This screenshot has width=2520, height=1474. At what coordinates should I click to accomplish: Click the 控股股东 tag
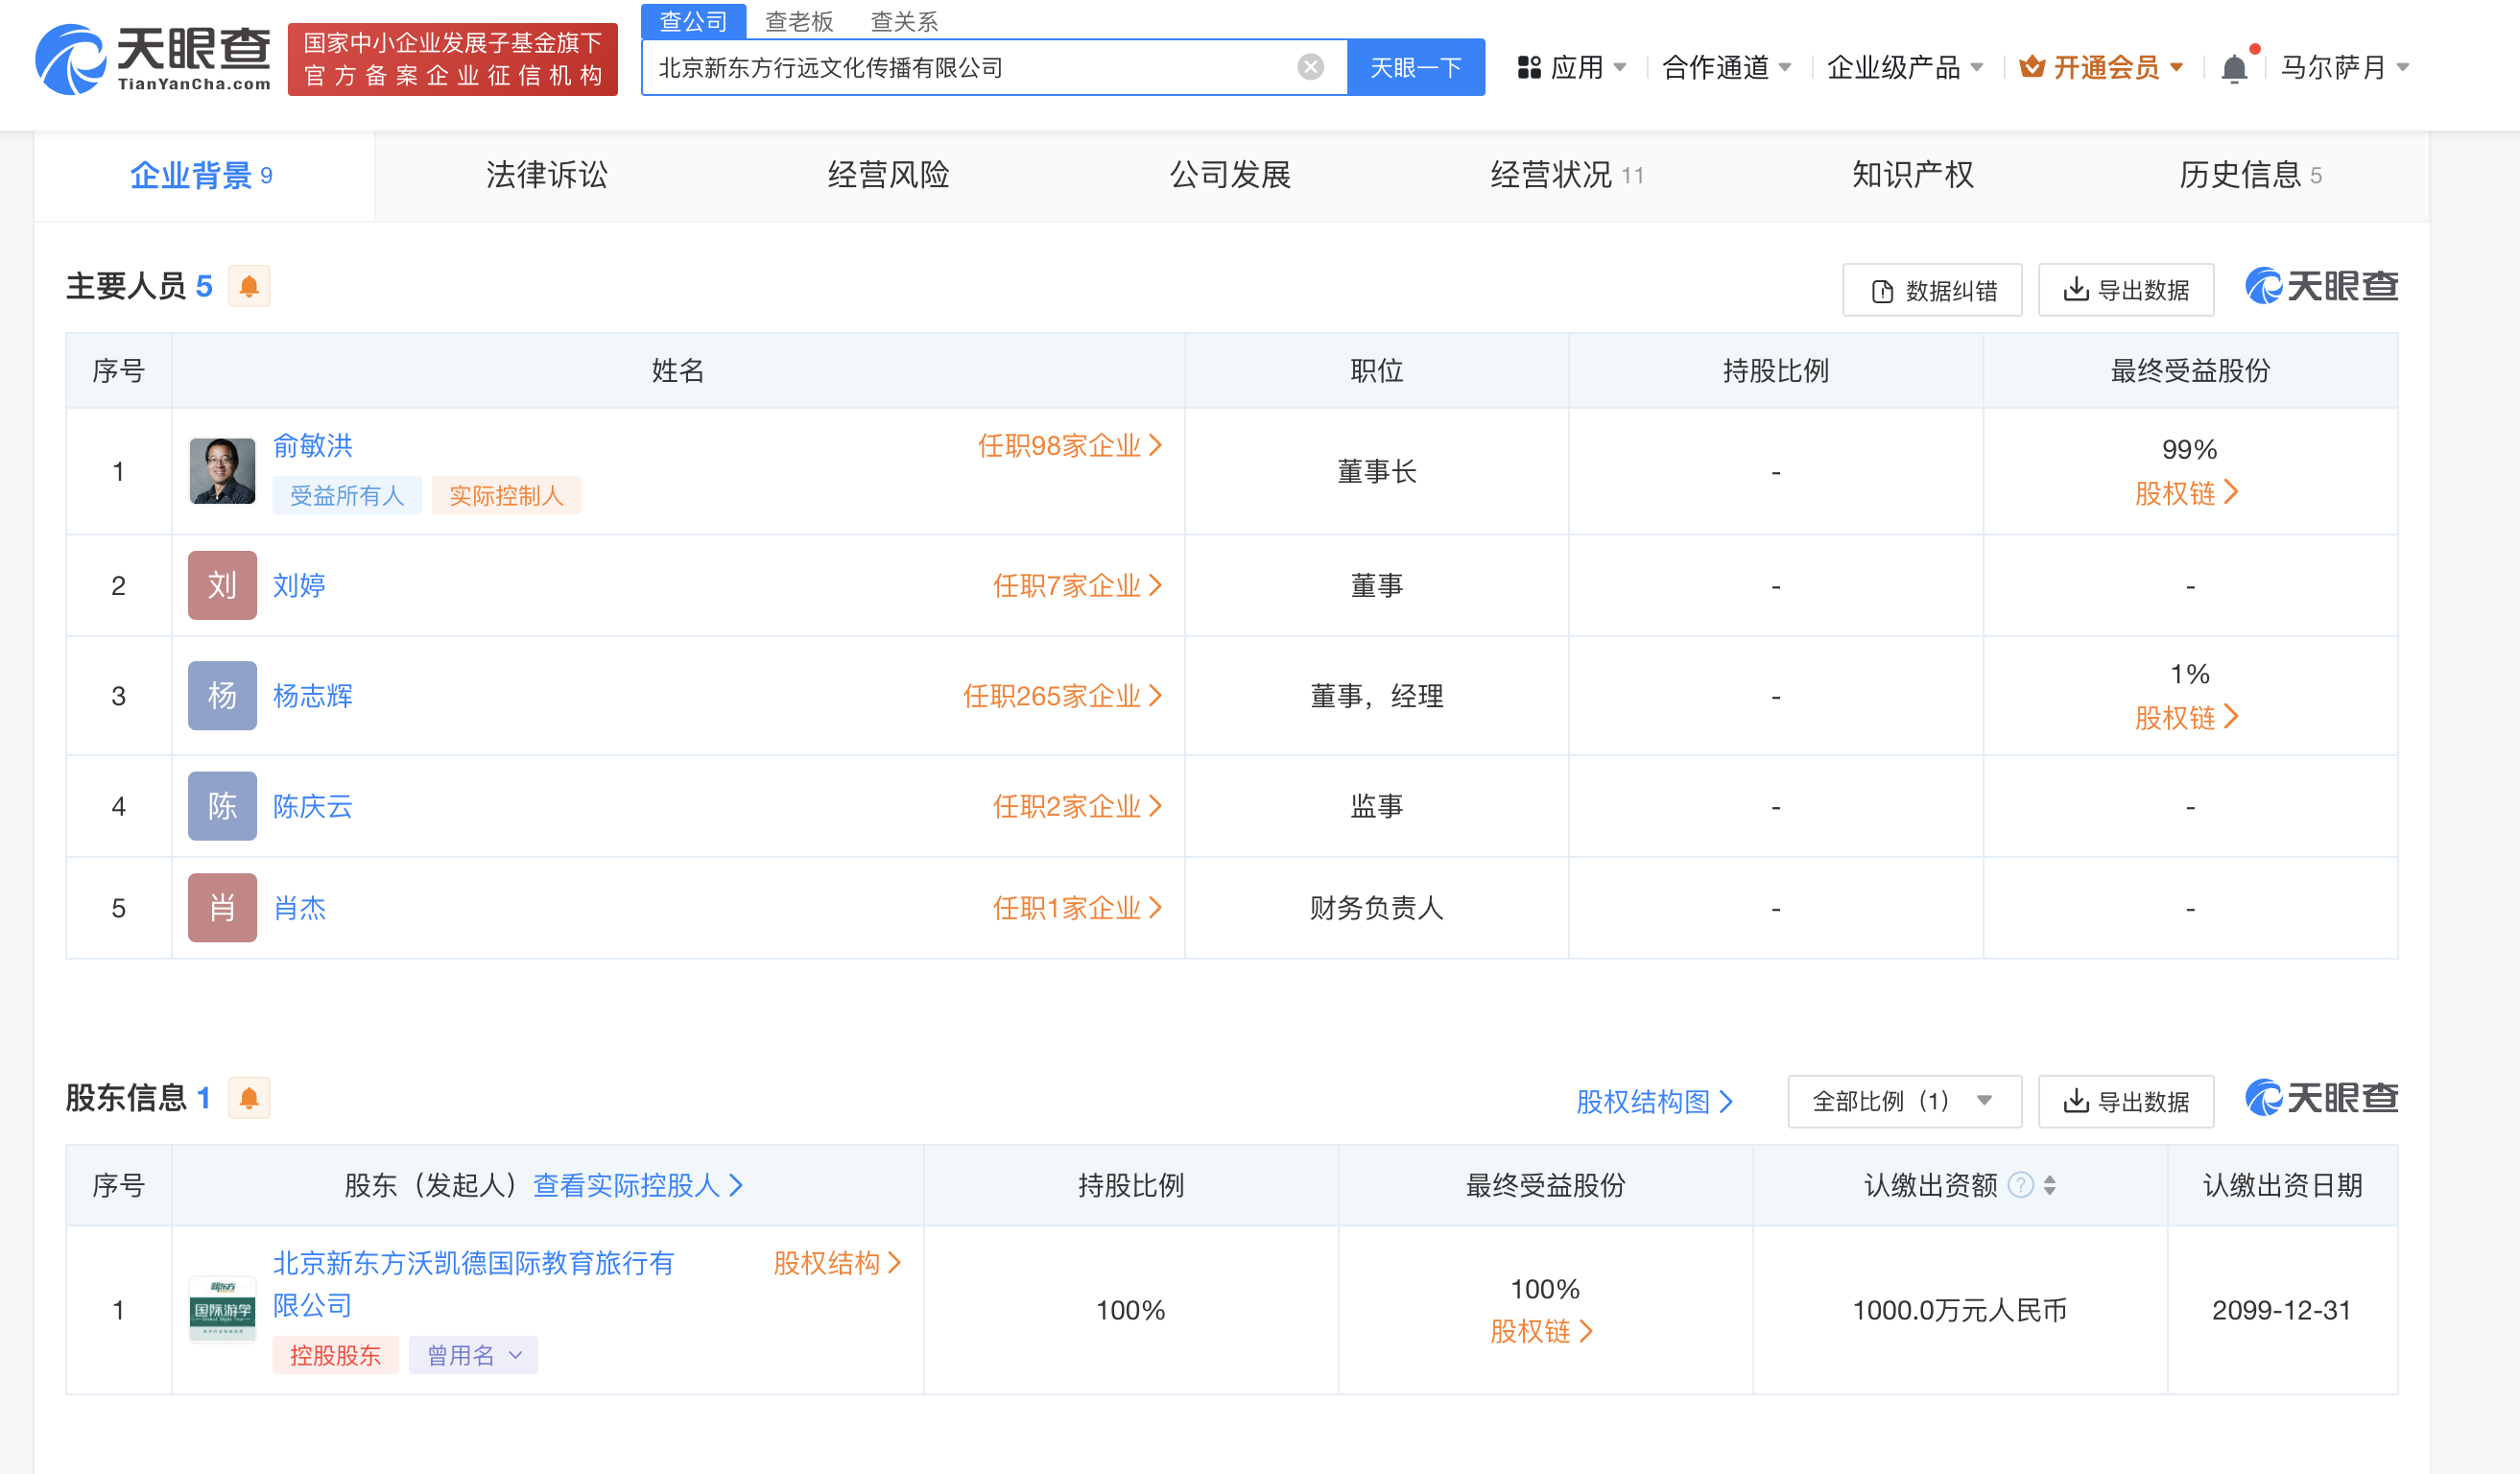pos(335,1355)
